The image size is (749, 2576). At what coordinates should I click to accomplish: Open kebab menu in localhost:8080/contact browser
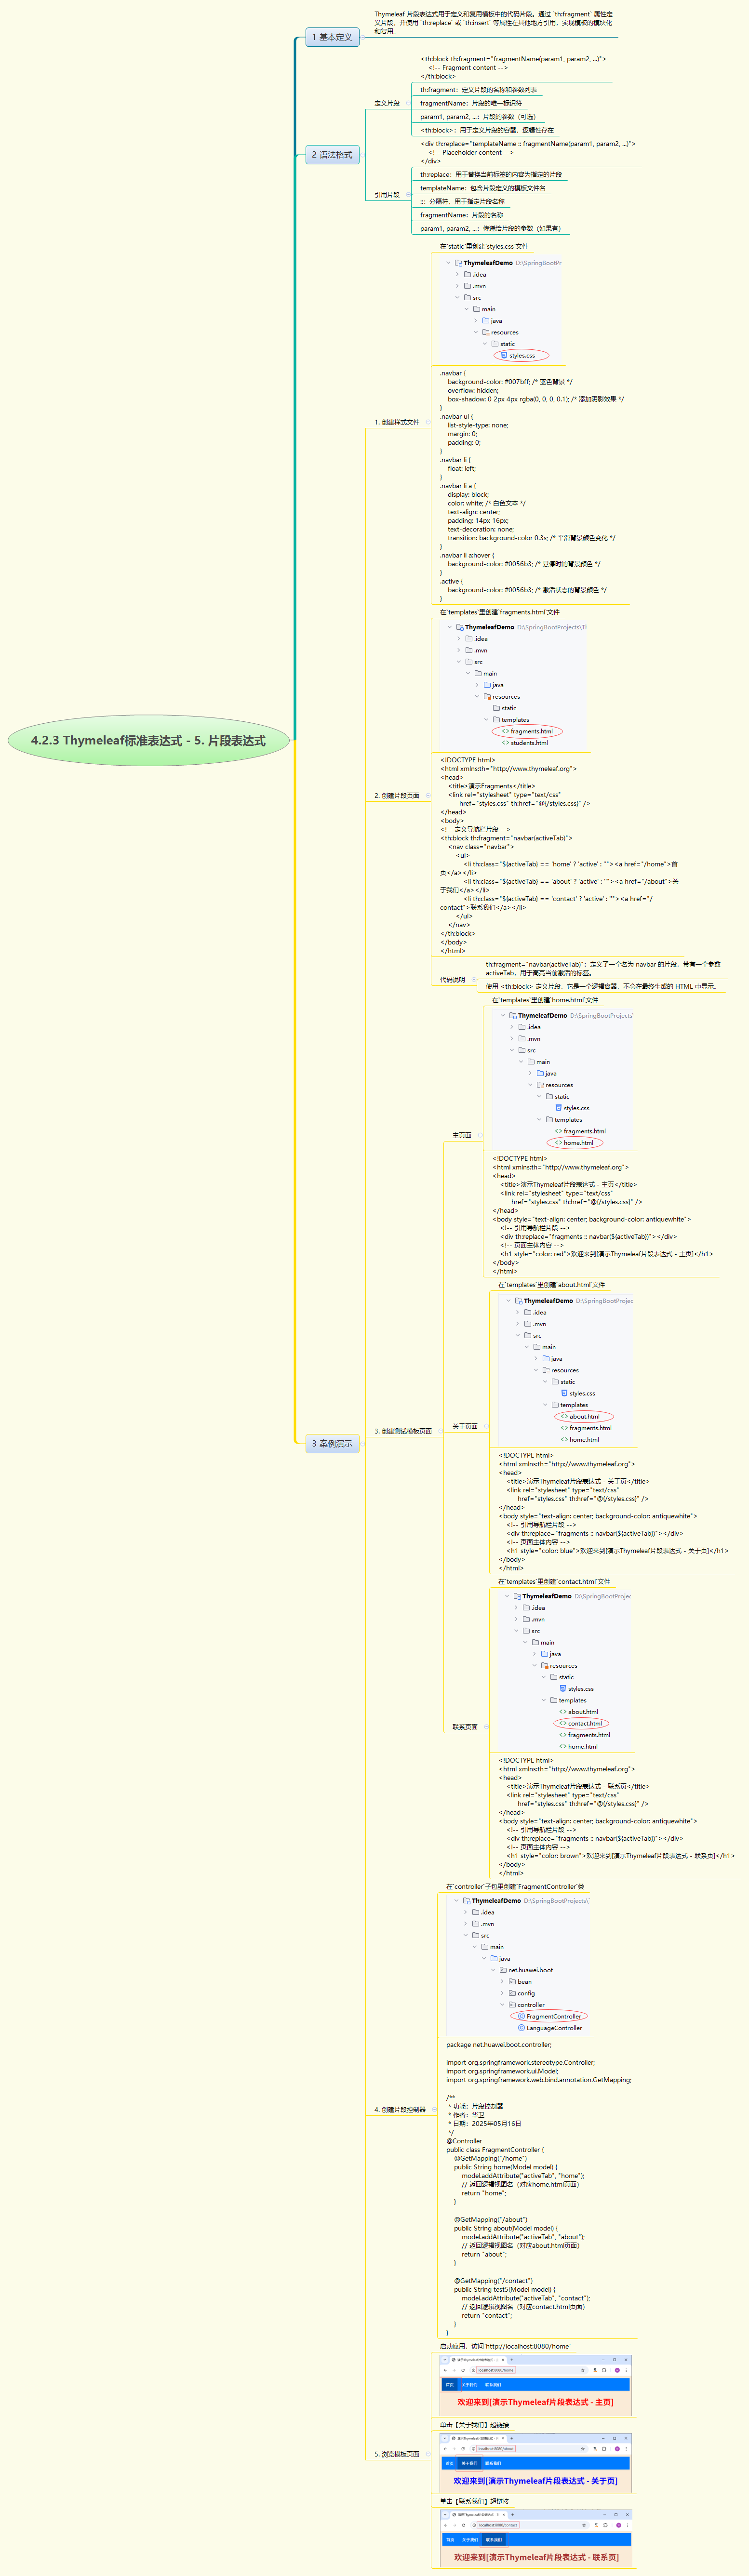coord(628,2525)
